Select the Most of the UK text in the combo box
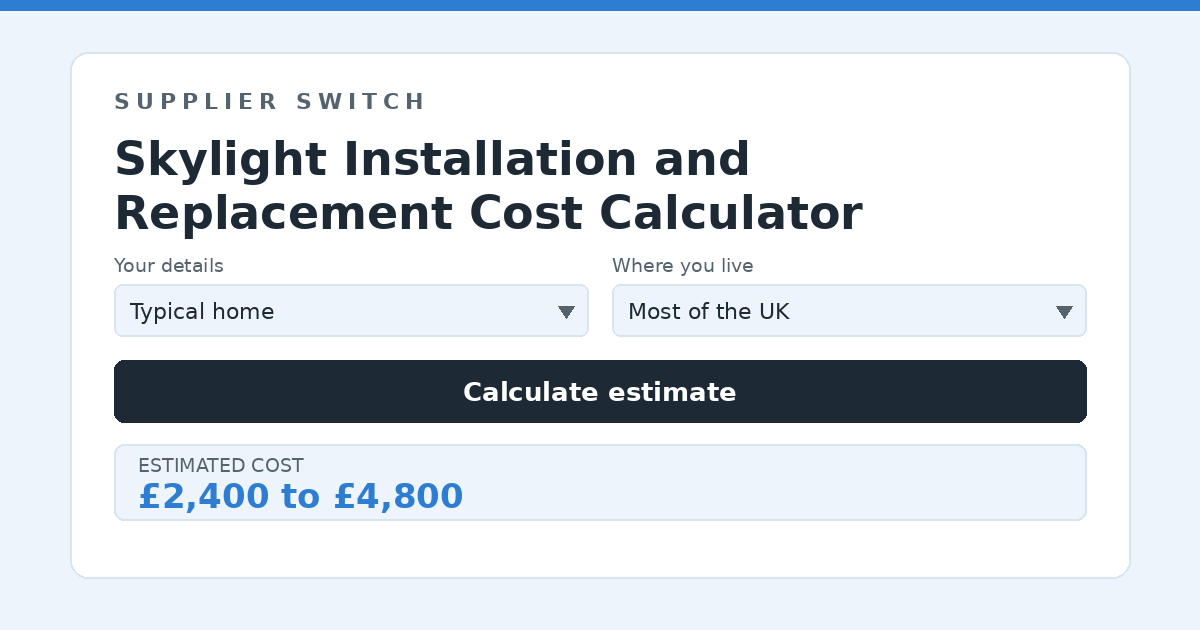 coord(709,312)
